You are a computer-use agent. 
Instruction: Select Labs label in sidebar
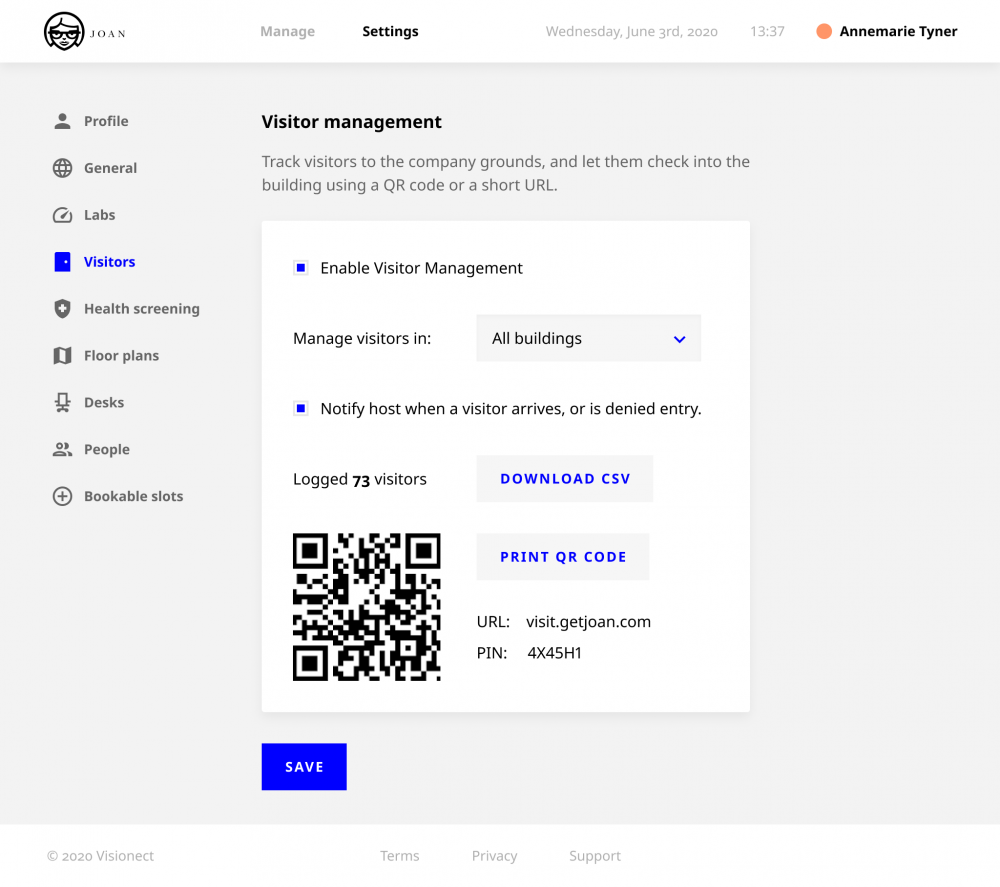[99, 215]
